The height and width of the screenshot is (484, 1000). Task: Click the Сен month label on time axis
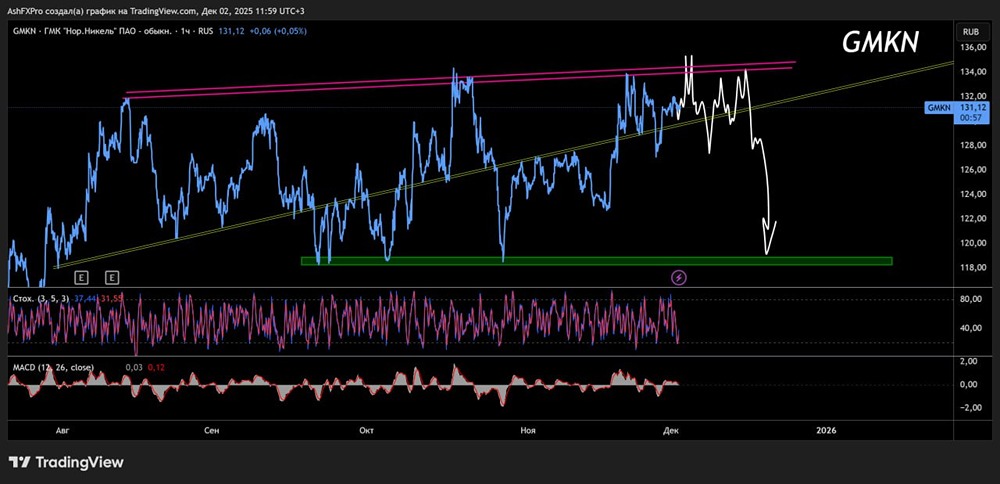pos(212,431)
